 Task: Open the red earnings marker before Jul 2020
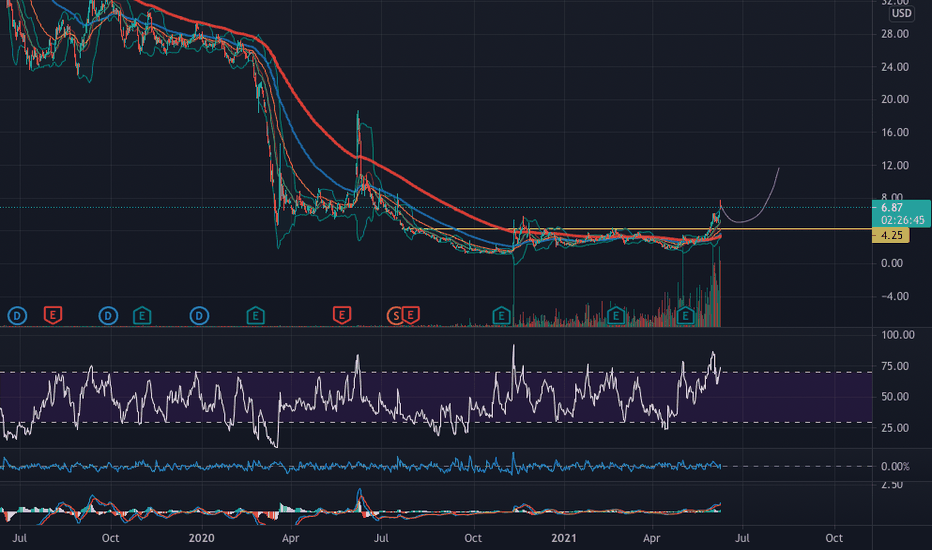click(342, 315)
